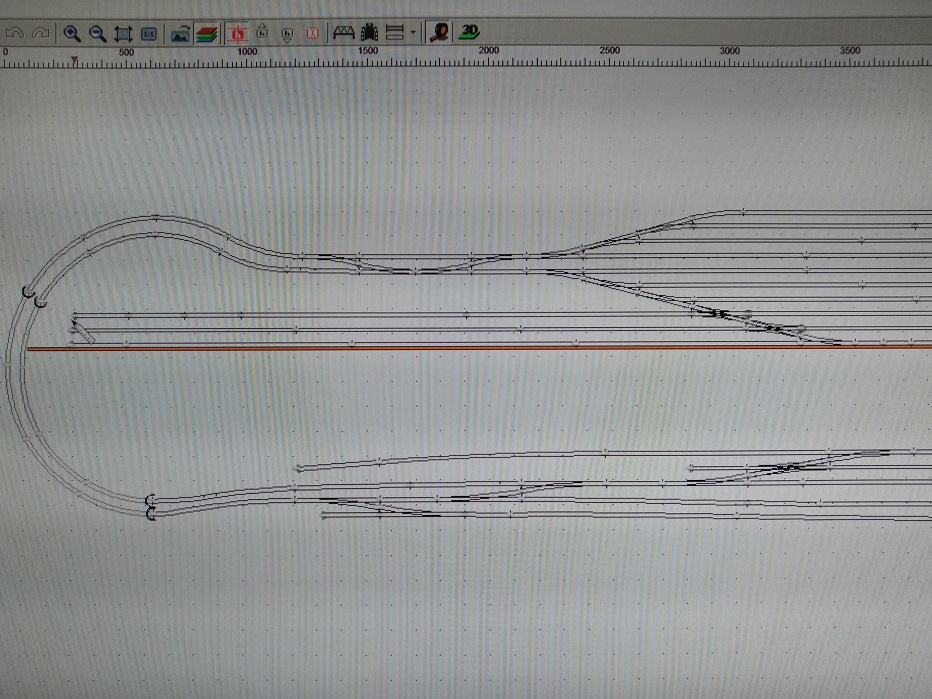Set zoom to 1:1 scale
Image resolution: width=932 pixels, height=699 pixels.
coord(148,33)
